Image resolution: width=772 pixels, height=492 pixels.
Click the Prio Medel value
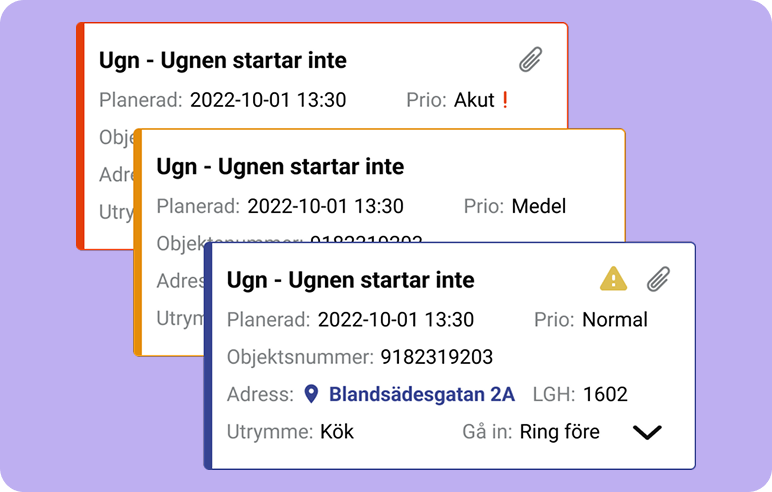pos(538,207)
